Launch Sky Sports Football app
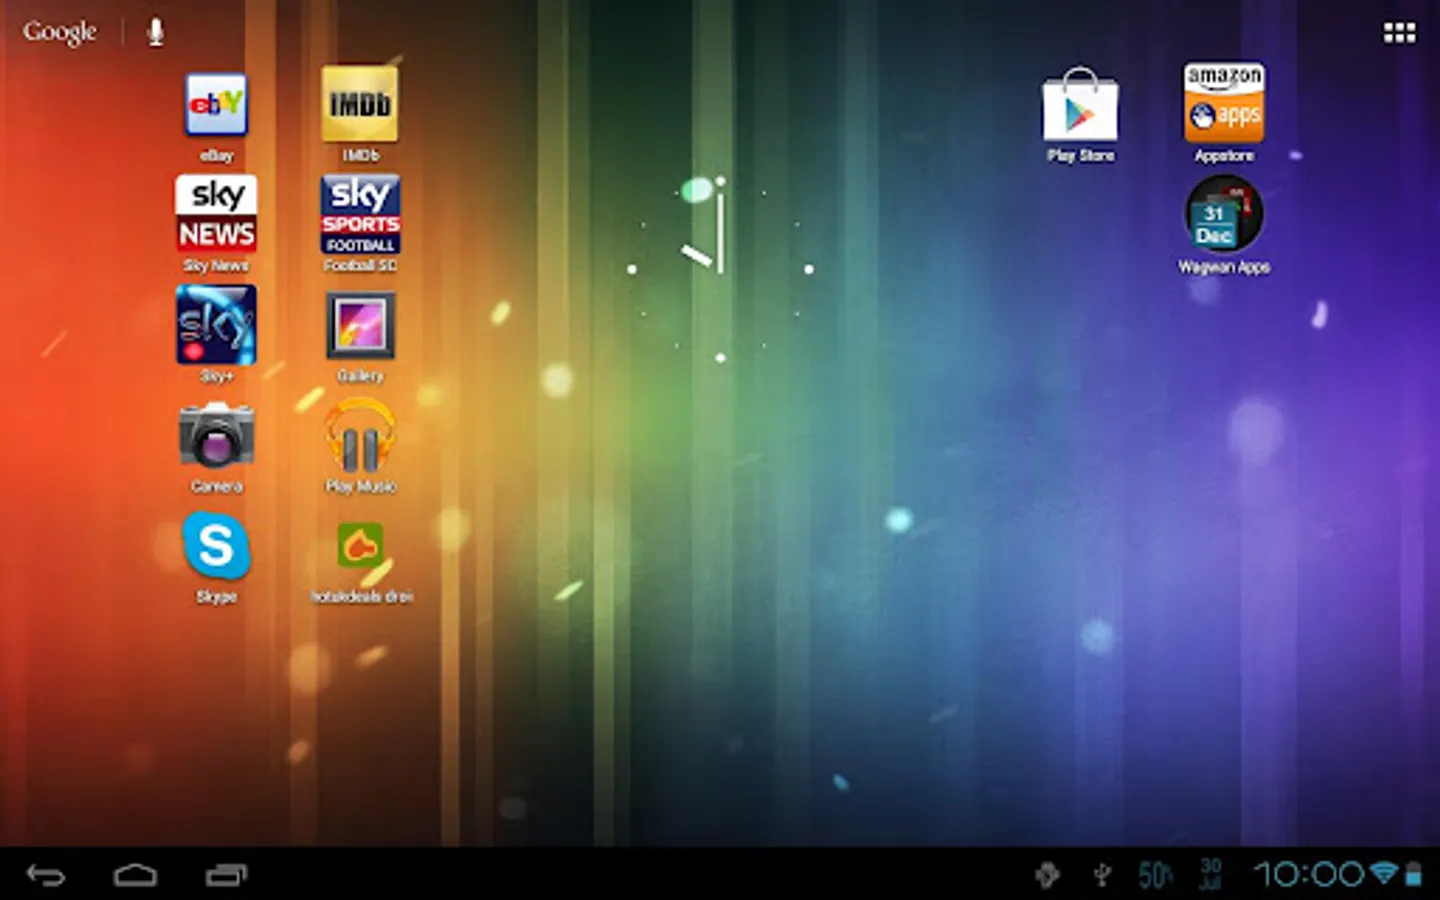This screenshot has width=1440, height=900. 360,214
